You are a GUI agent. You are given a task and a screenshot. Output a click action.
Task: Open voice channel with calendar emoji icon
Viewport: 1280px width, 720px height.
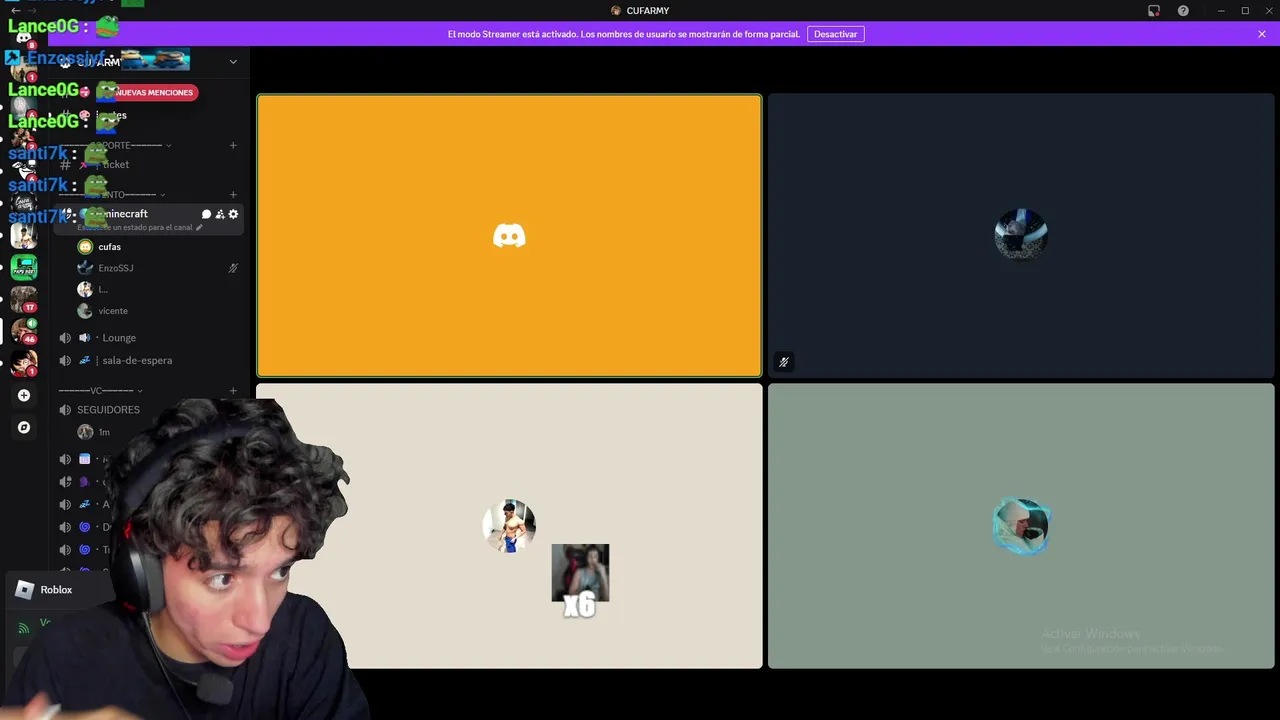[85, 459]
